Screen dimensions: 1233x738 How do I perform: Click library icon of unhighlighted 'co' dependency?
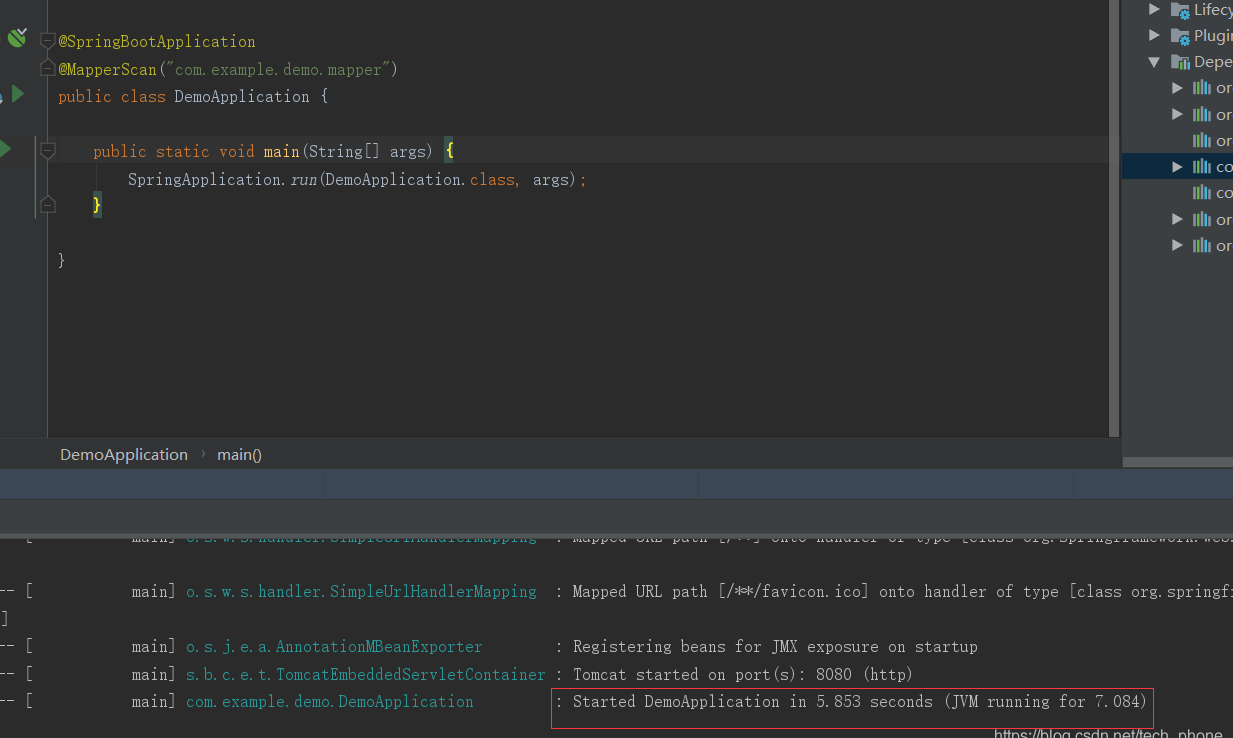click(x=1202, y=192)
